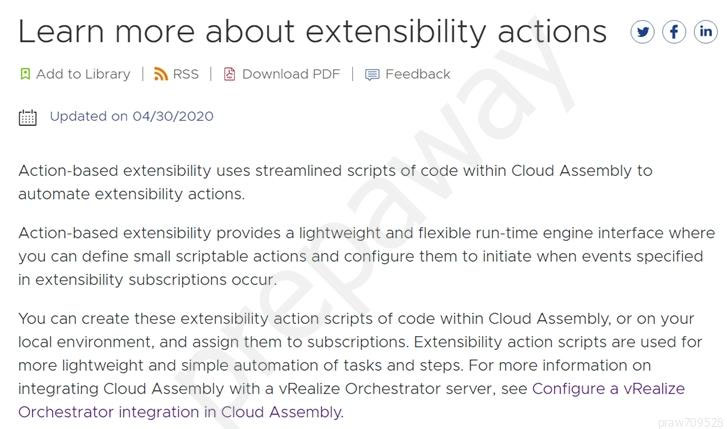This screenshot has width=727, height=429.
Task: Click the Download PDF document icon
Action: tap(230, 74)
